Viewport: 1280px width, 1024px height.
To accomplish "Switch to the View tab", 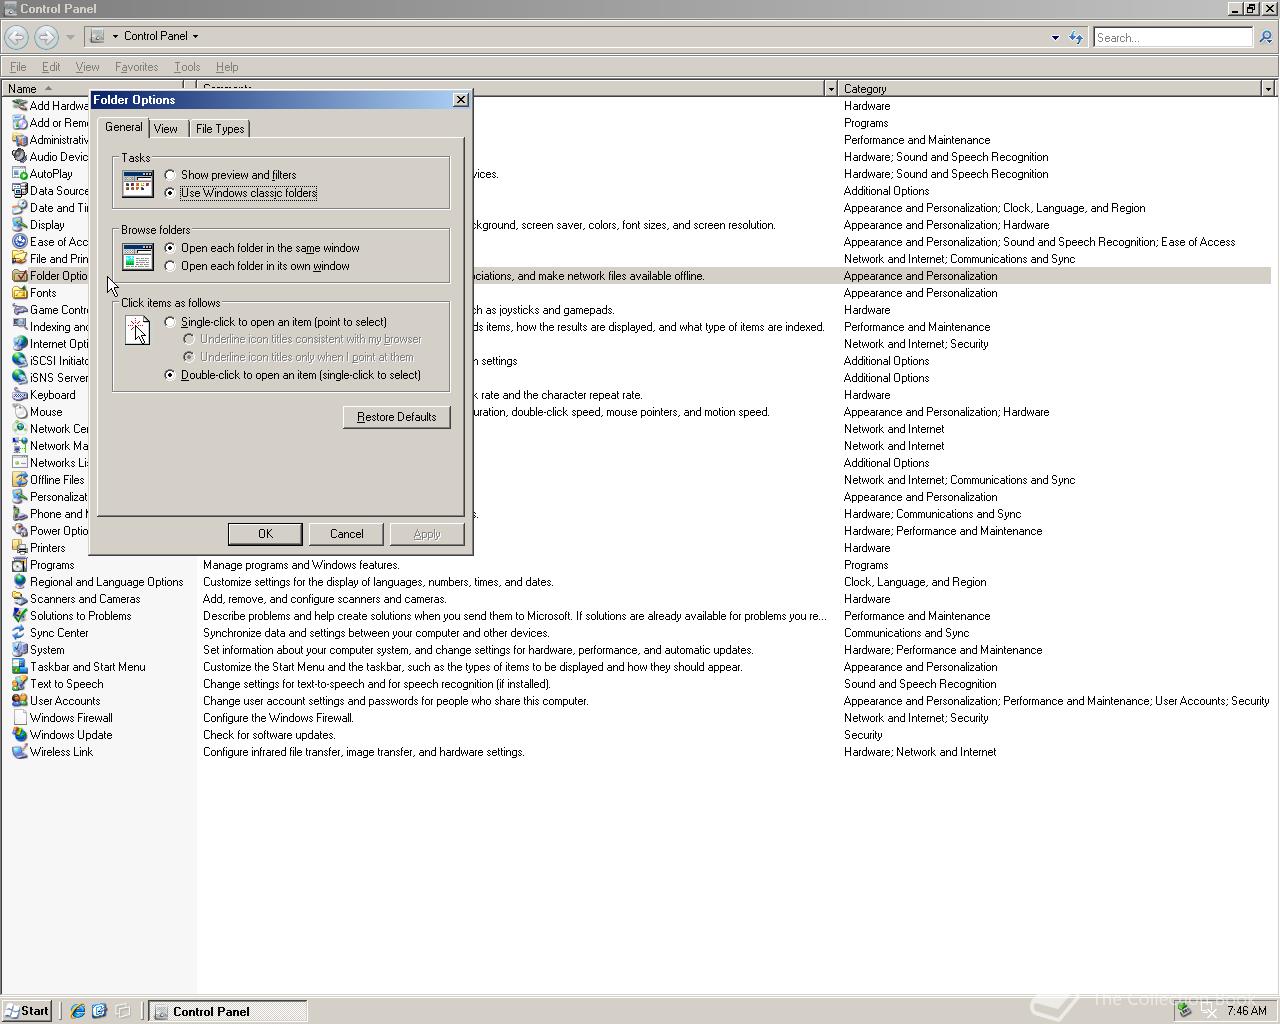I will tap(166, 129).
